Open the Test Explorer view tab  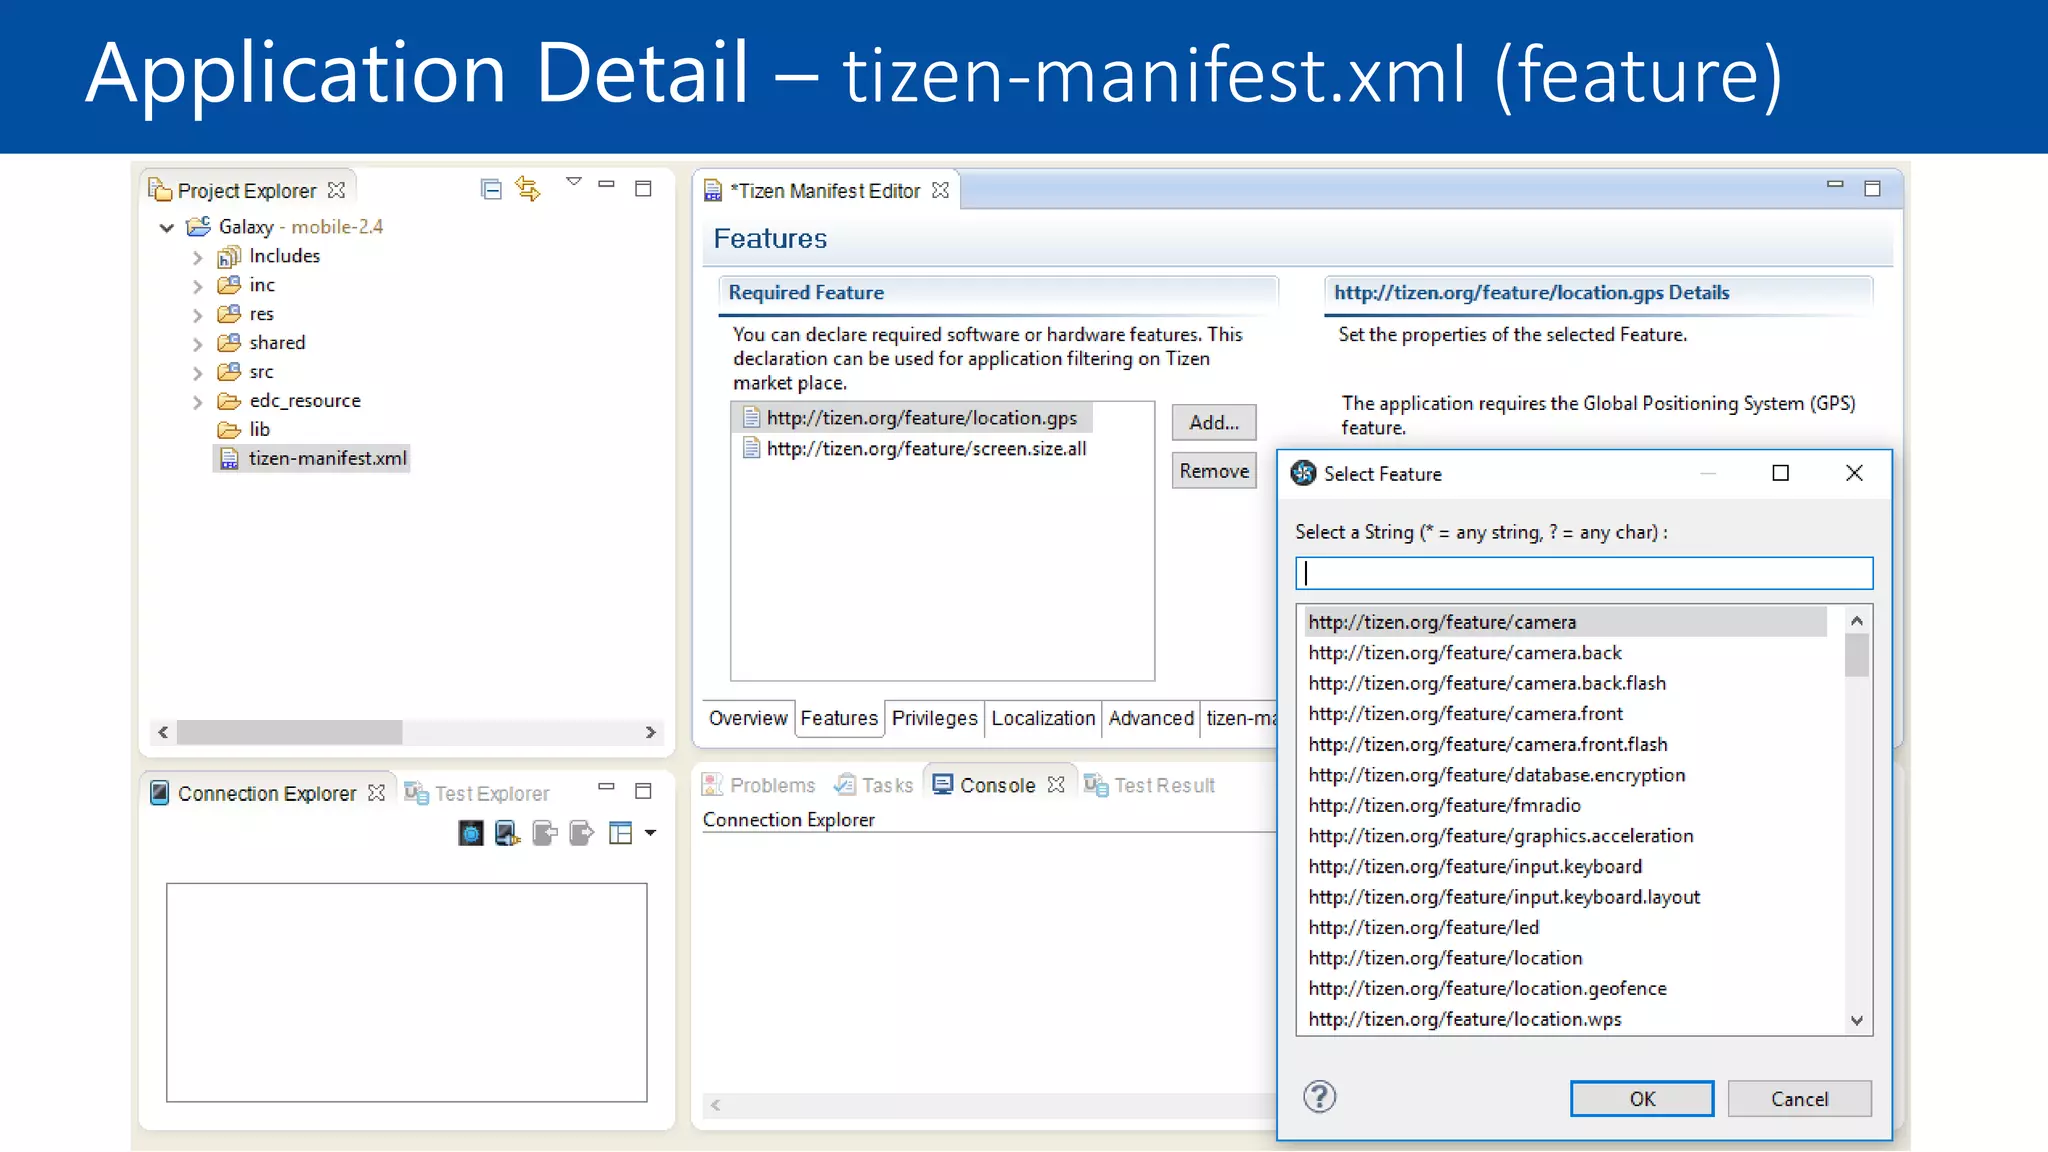[x=477, y=793]
